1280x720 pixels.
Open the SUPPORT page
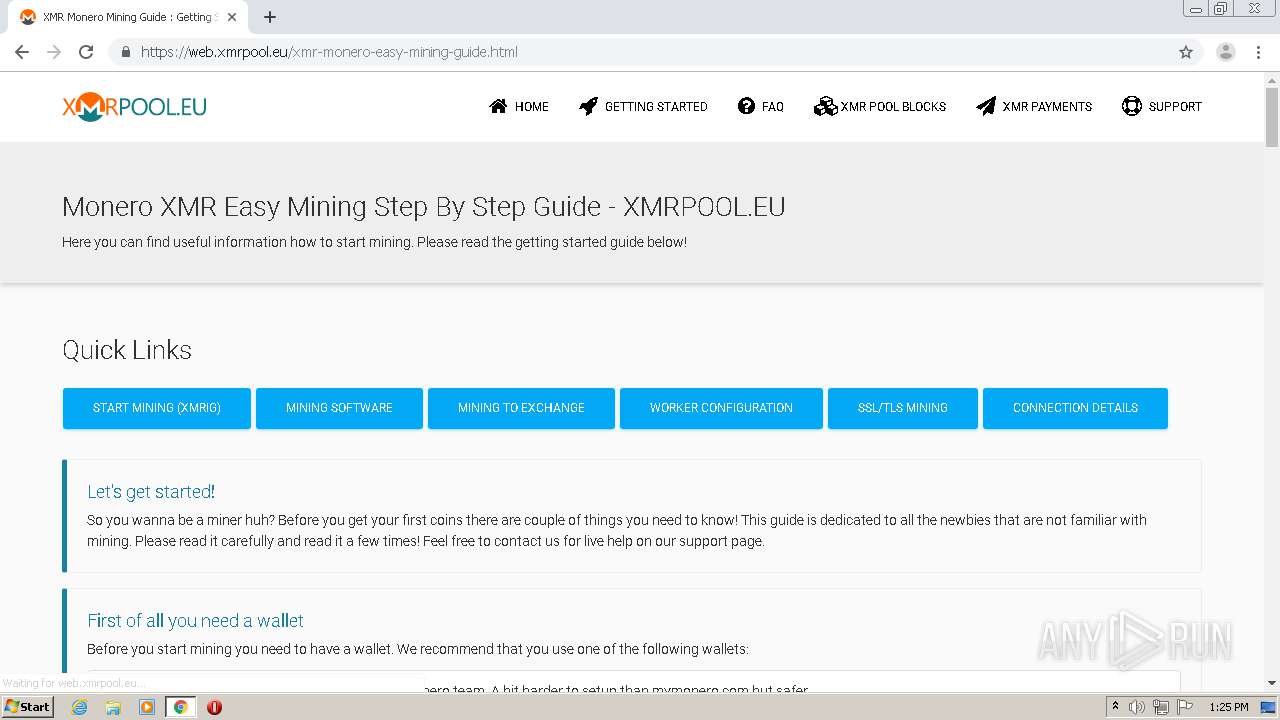coord(1162,106)
